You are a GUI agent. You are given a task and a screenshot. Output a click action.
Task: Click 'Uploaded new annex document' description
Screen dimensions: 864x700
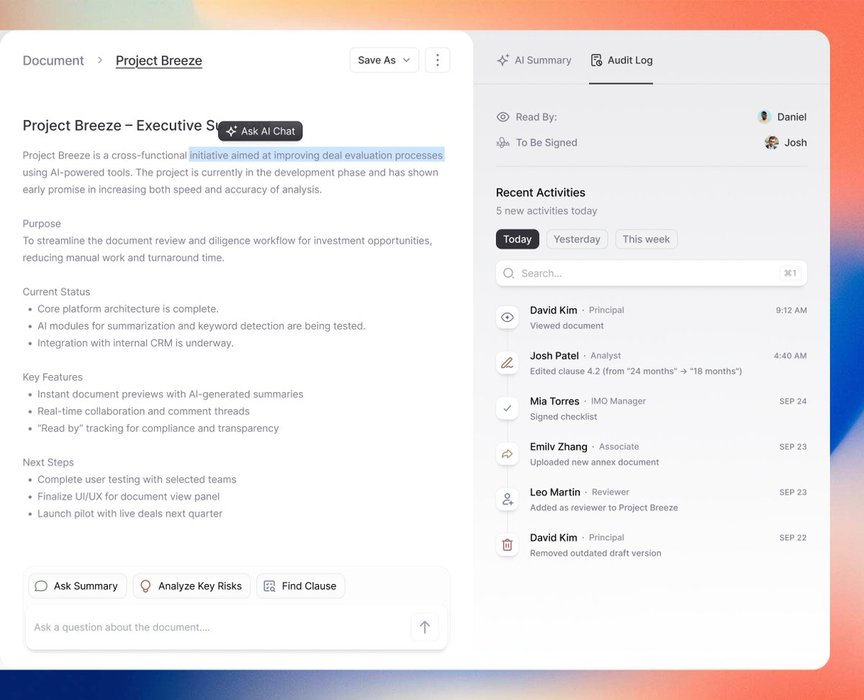click(595, 462)
